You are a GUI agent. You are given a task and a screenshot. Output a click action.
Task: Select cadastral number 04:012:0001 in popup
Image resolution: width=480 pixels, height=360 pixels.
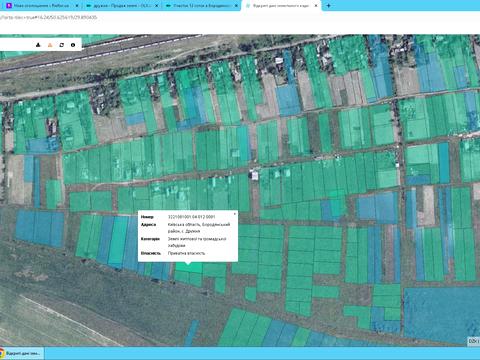pyautogui.click(x=191, y=217)
